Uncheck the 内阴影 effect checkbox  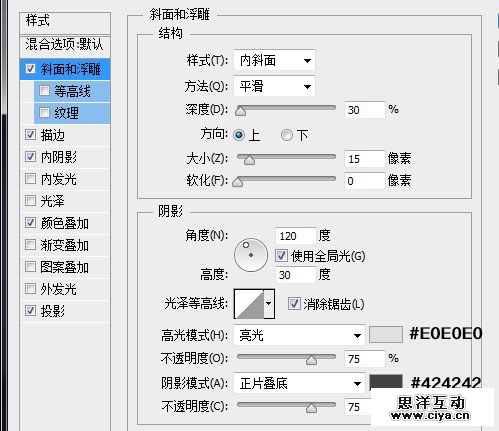[x=30, y=157]
